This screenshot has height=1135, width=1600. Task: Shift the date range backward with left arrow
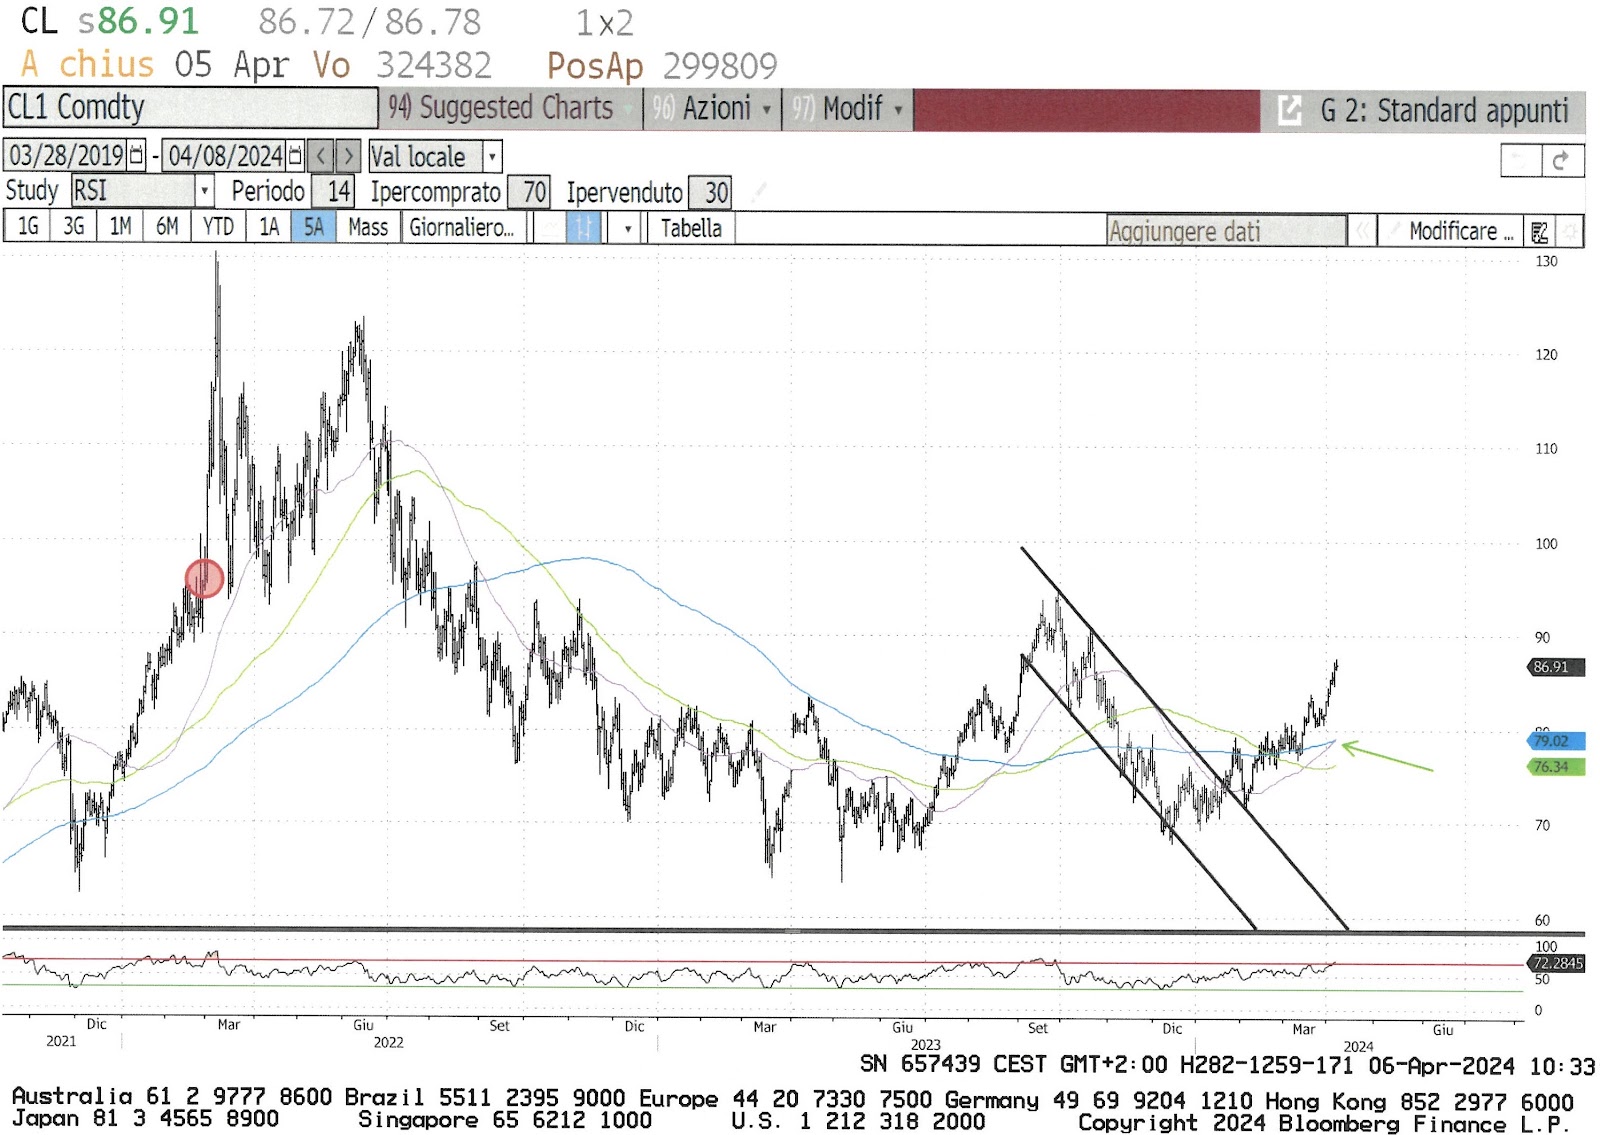click(321, 156)
